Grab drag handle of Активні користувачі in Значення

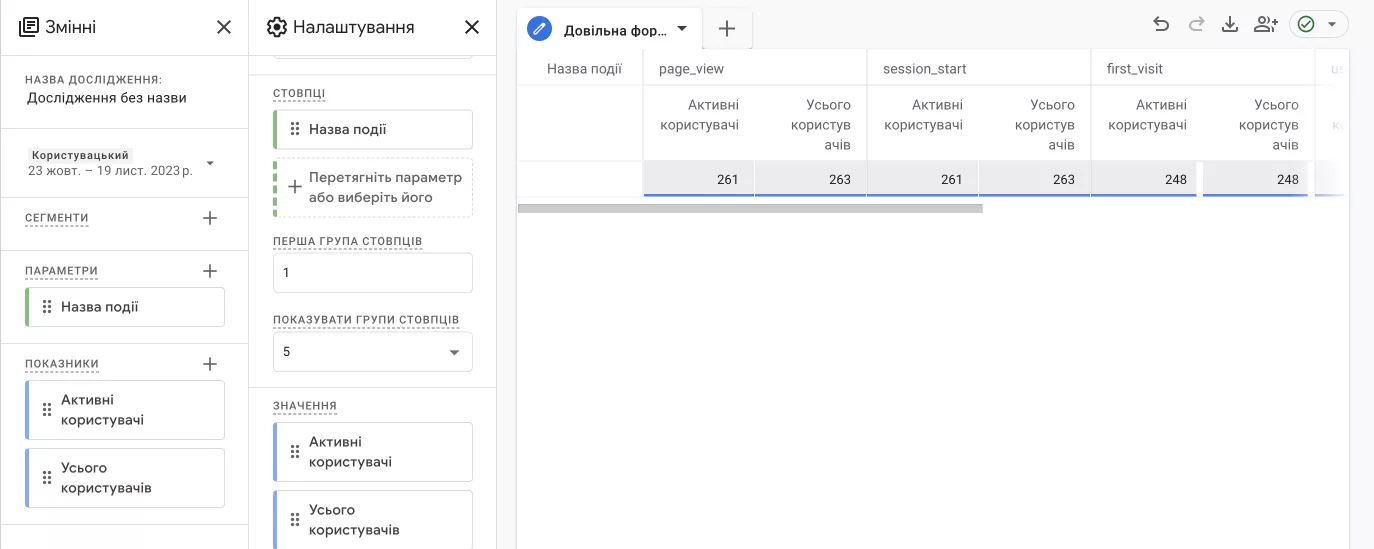tap(294, 452)
